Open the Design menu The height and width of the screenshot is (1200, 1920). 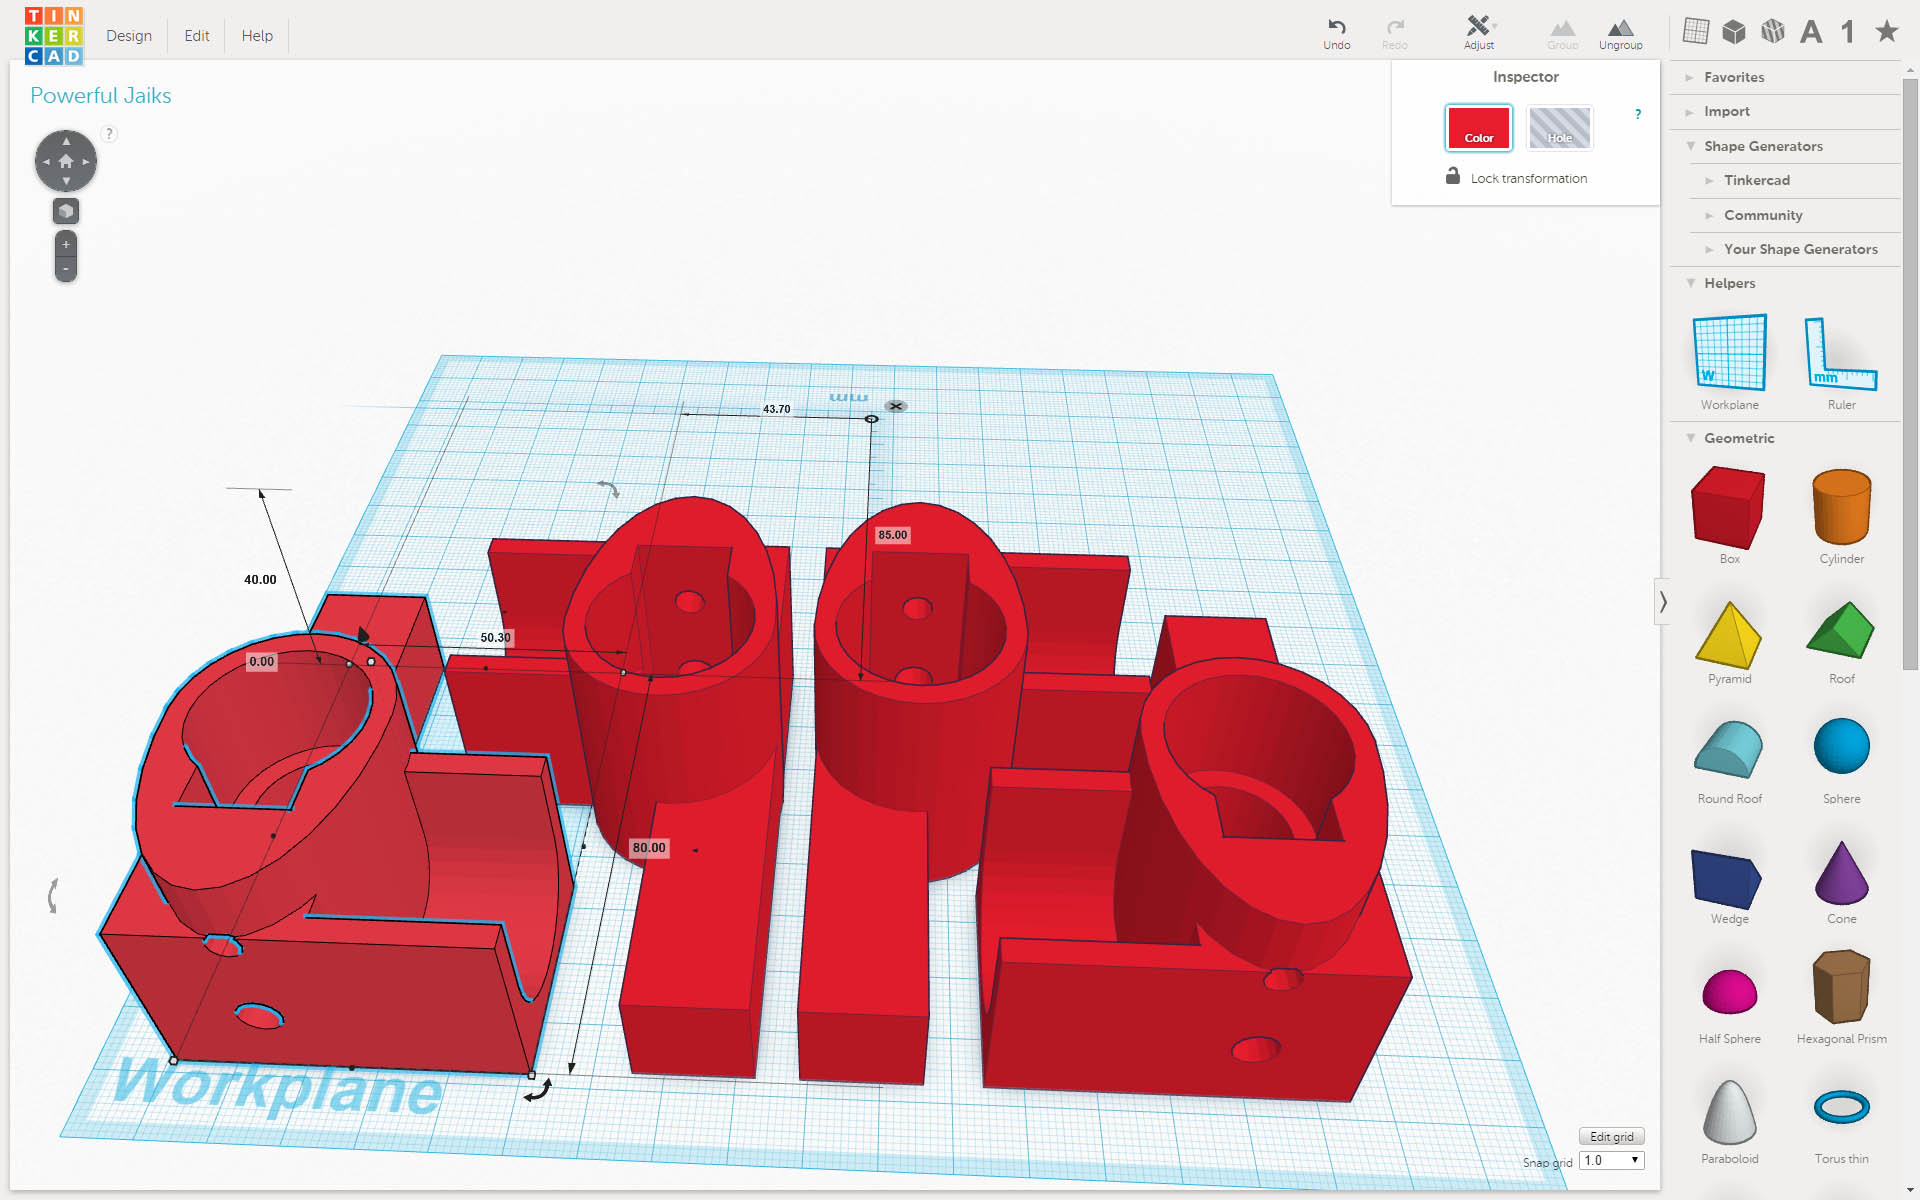(129, 36)
